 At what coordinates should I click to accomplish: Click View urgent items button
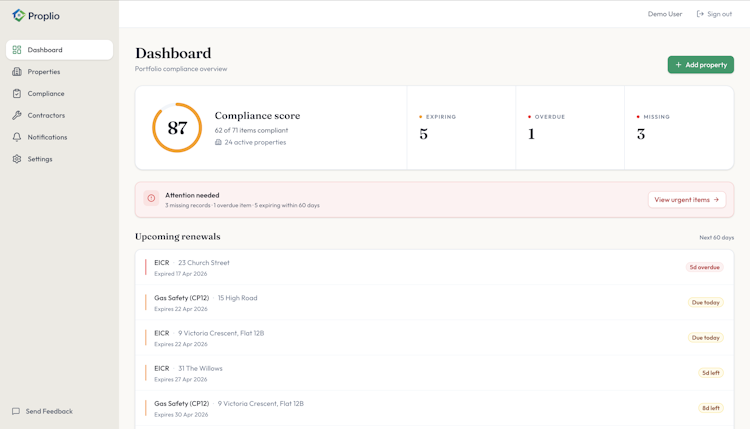point(686,200)
